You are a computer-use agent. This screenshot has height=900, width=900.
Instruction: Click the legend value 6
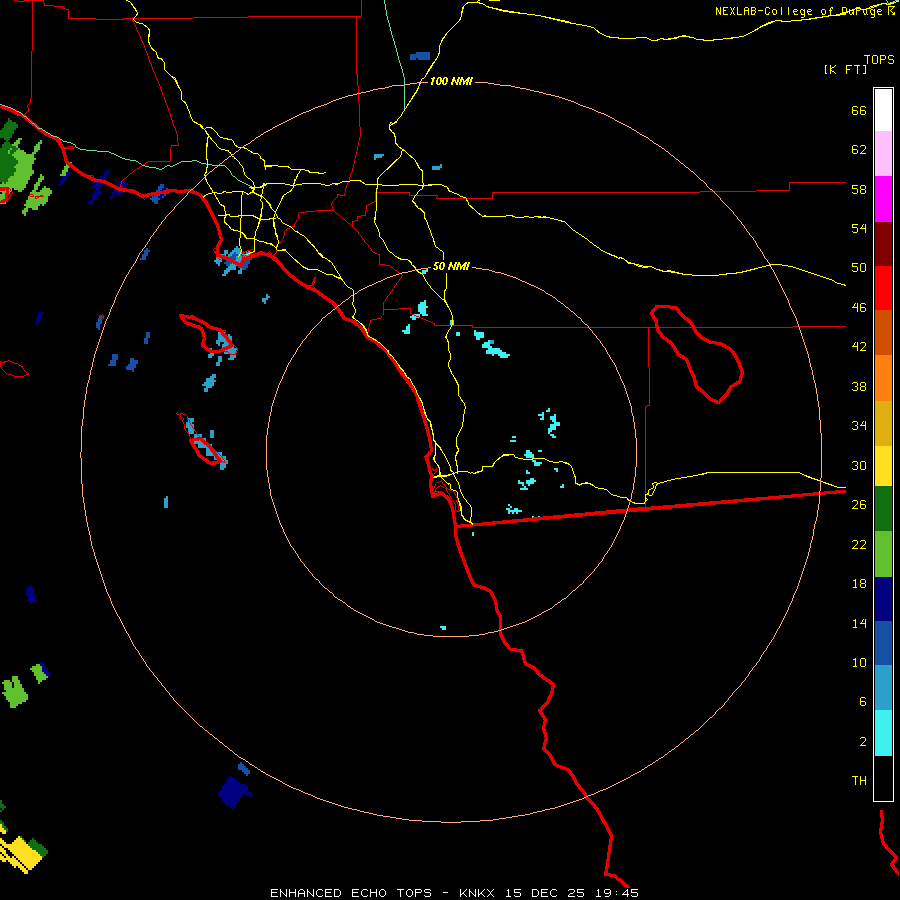point(863,701)
